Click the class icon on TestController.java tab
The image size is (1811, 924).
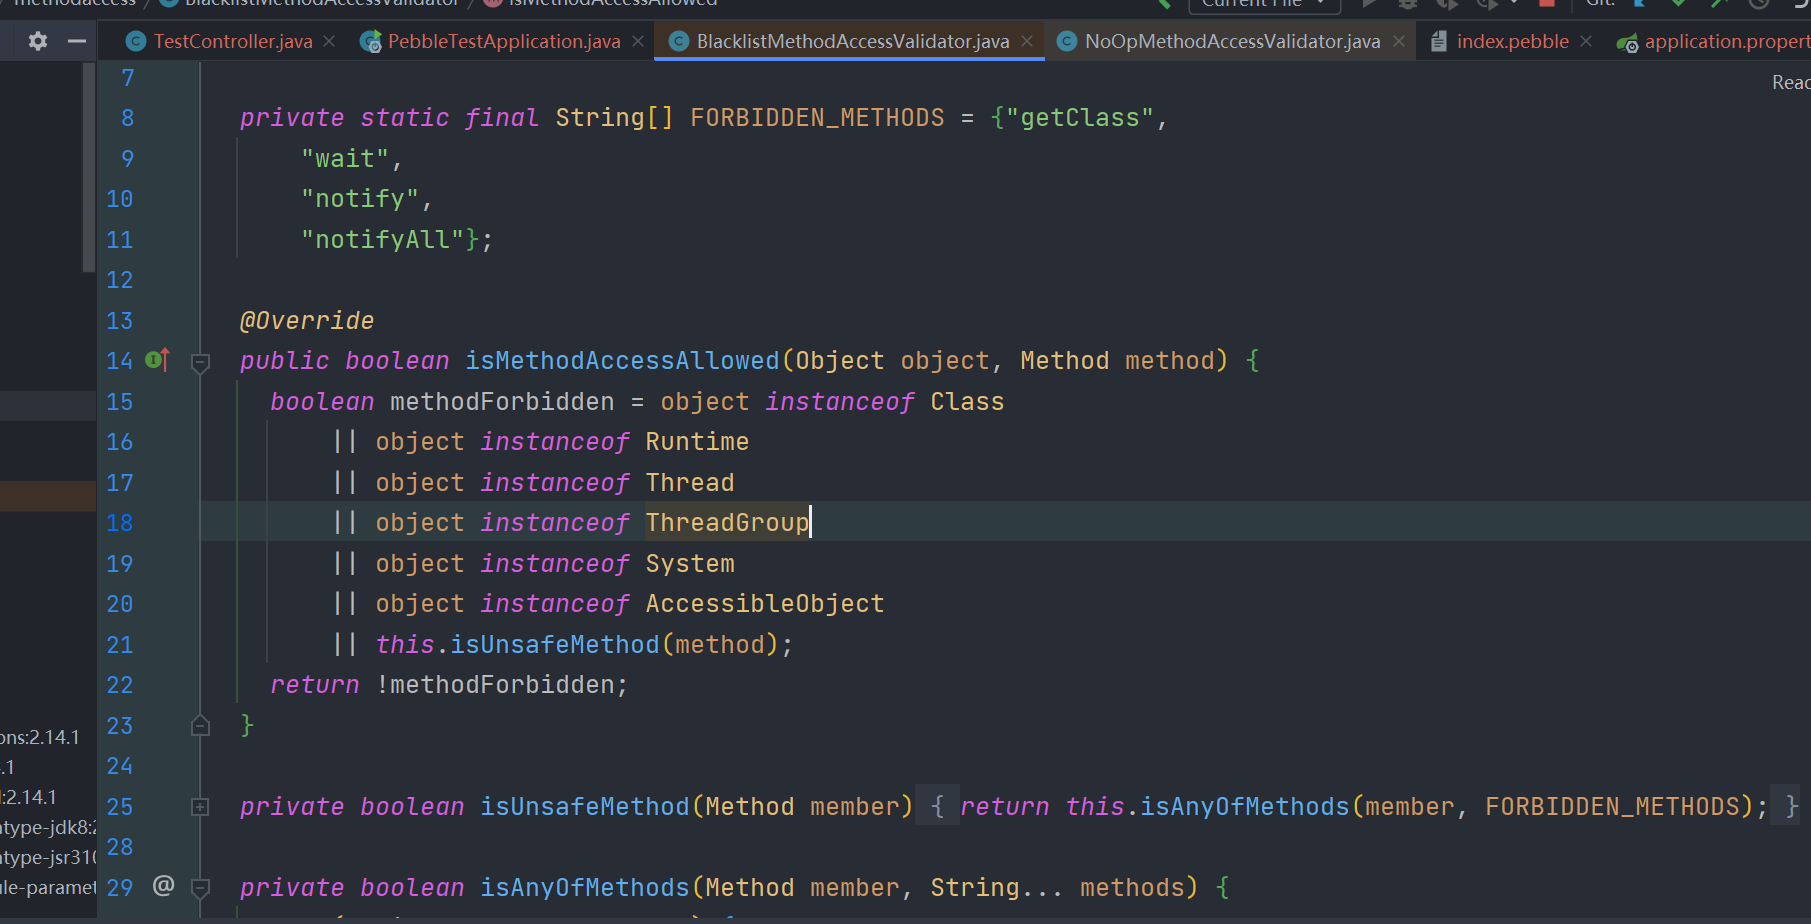click(135, 42)
